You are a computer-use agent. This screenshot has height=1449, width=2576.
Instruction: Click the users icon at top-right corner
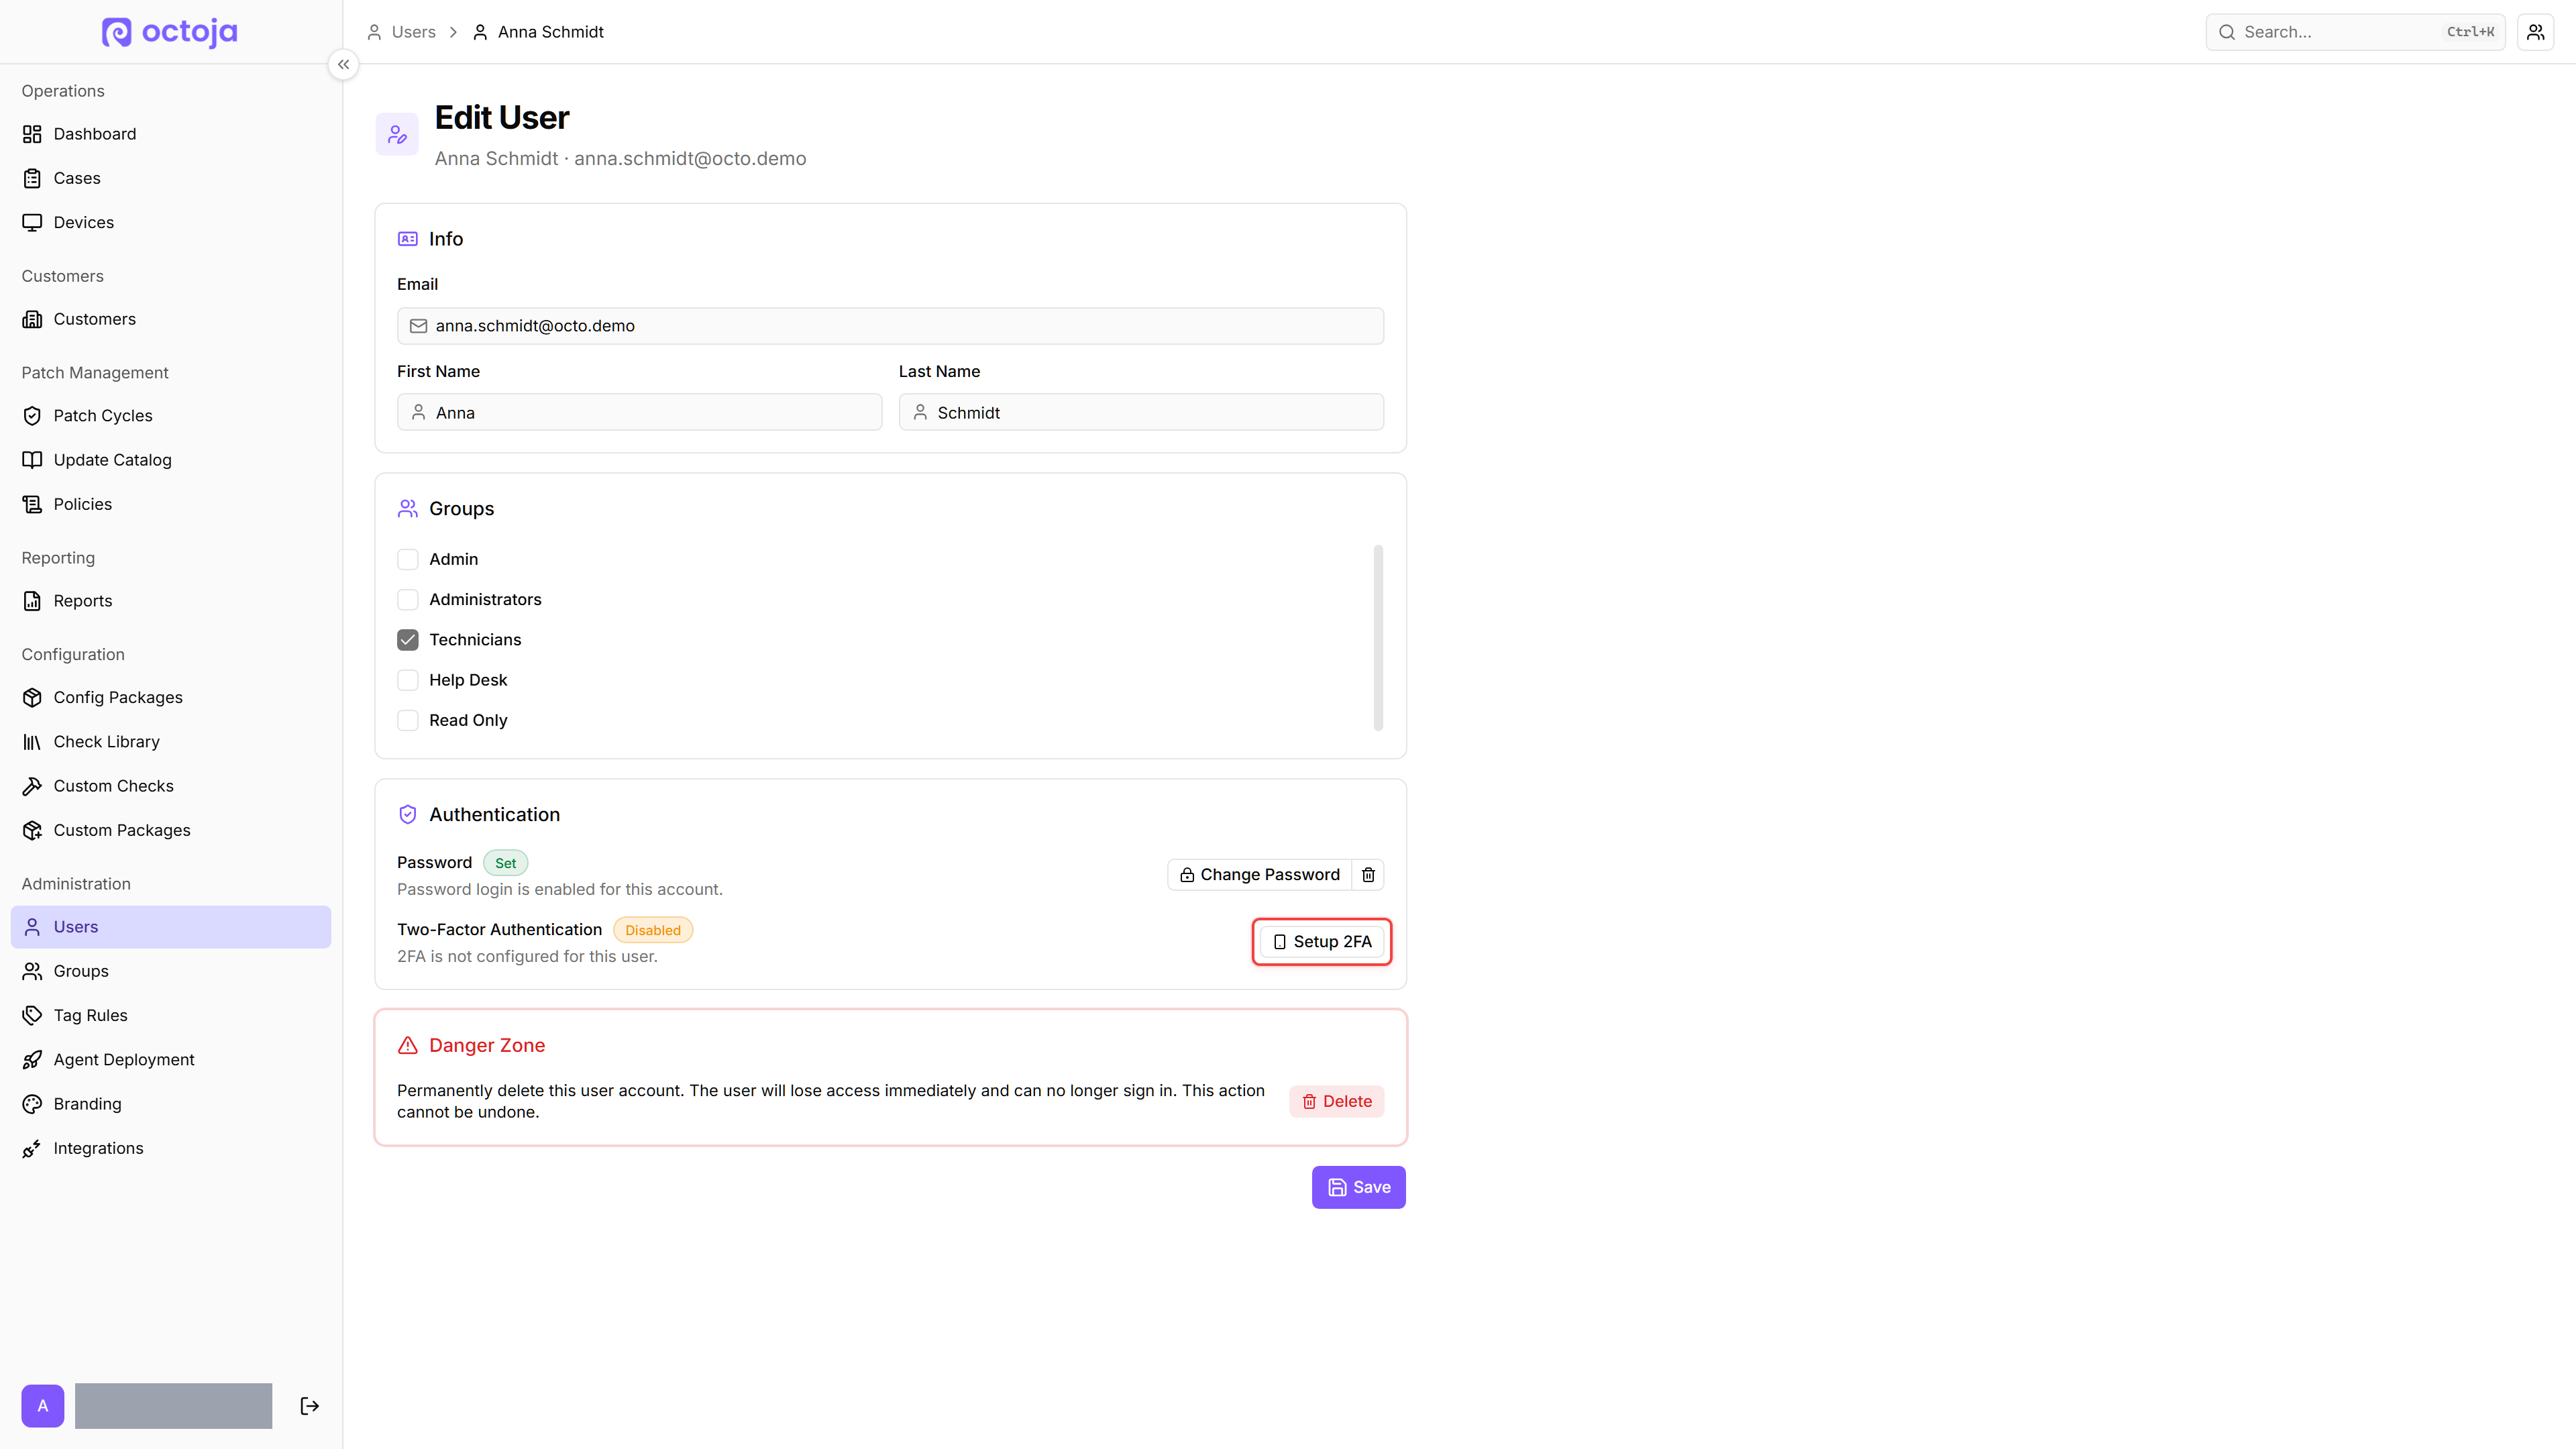coord(2536,32)
